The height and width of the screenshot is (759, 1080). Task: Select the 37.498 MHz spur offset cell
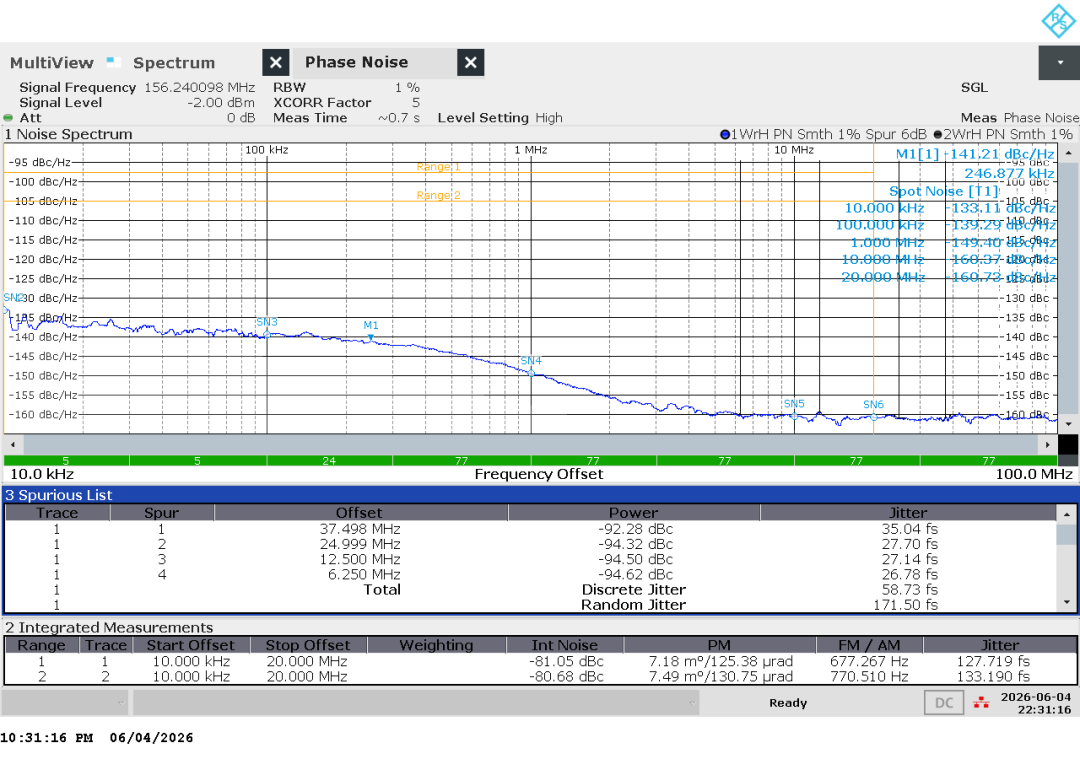click(x=360, y=529)
